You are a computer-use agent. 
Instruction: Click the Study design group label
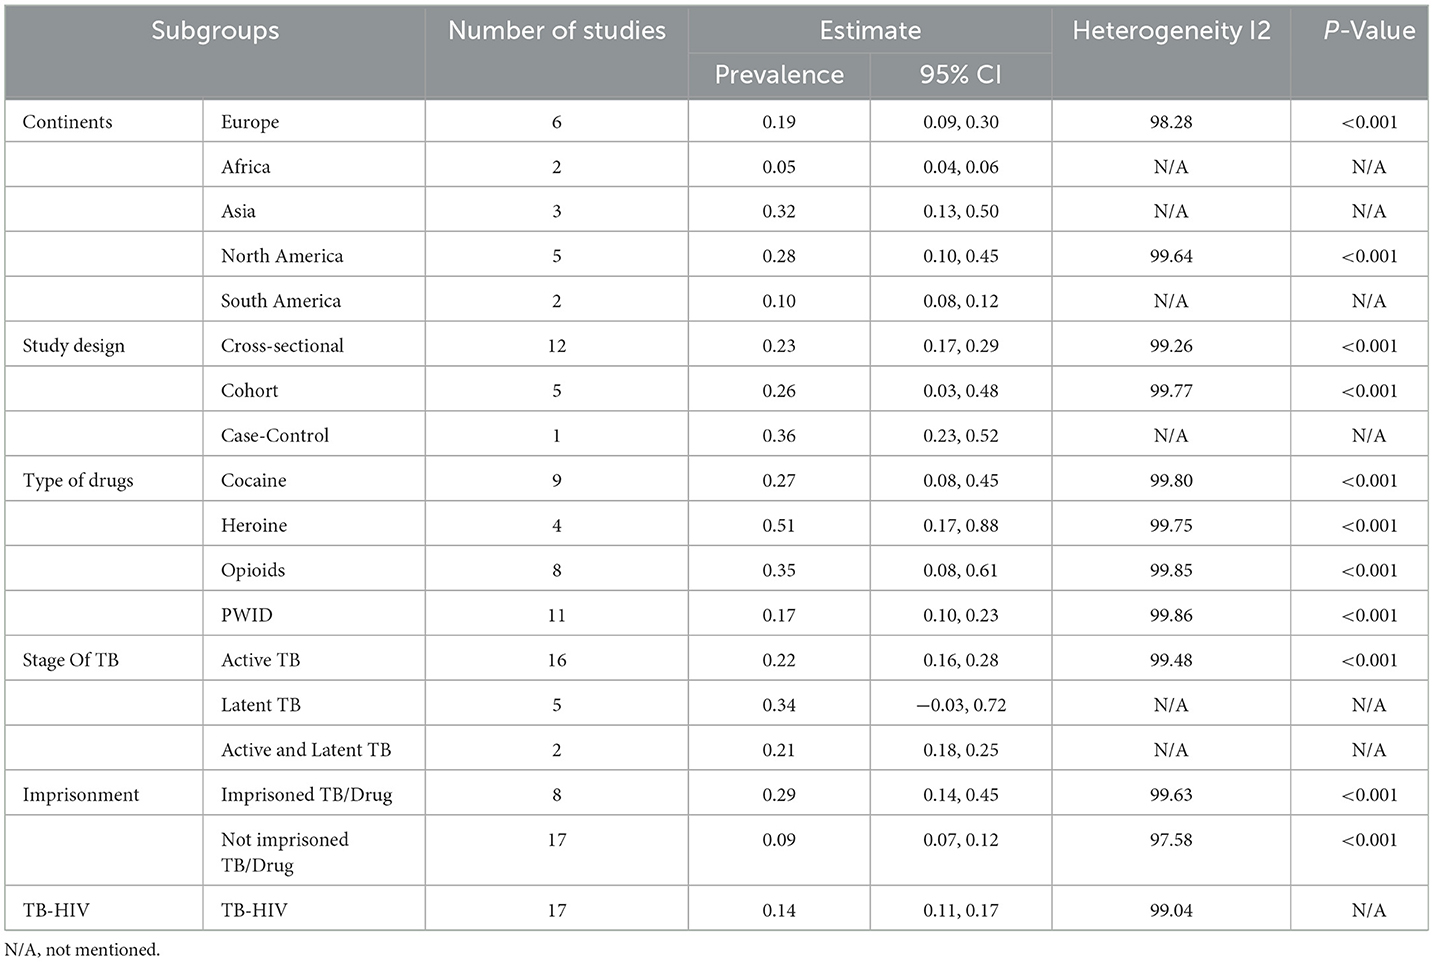tap(74, 346)
